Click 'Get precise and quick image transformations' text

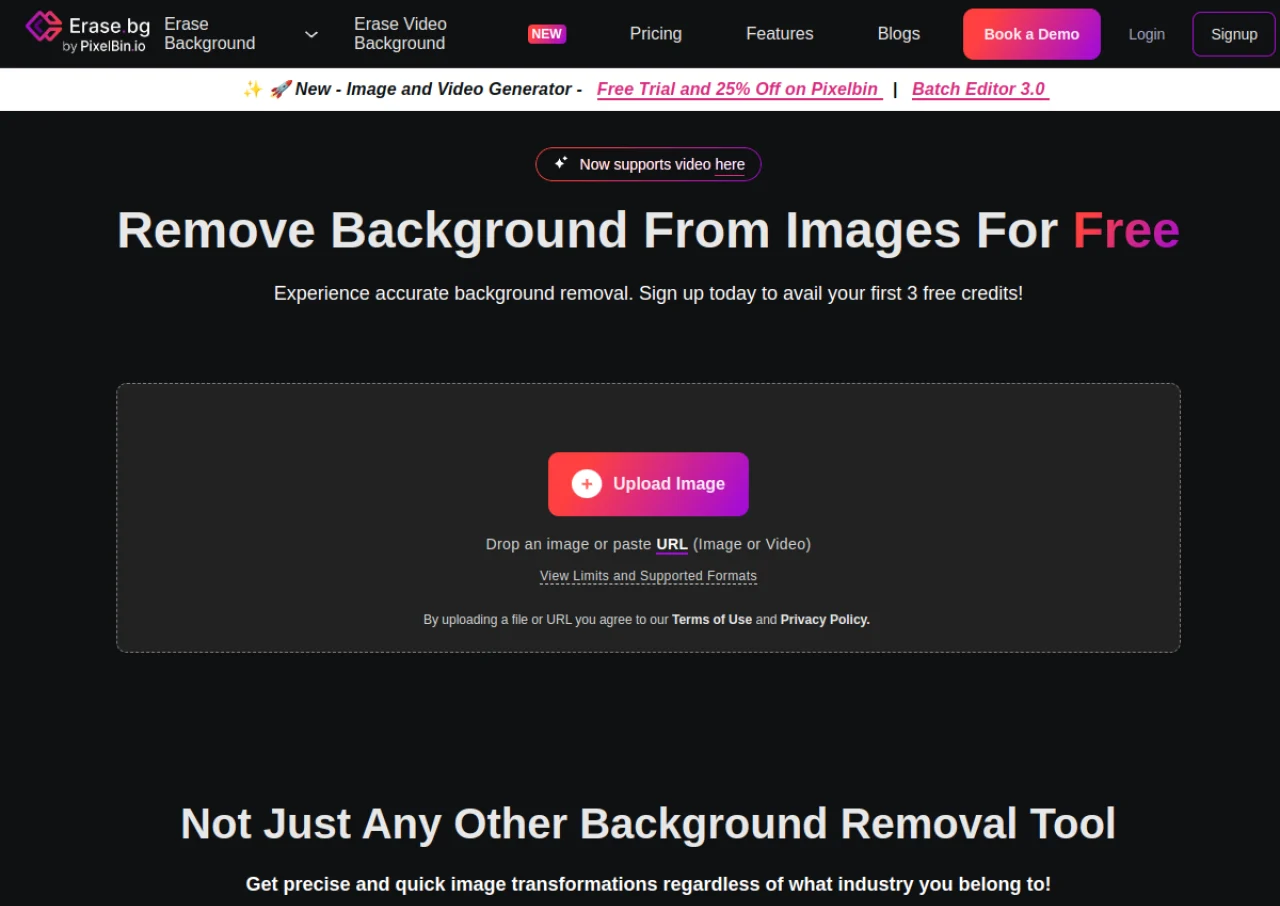648,884
